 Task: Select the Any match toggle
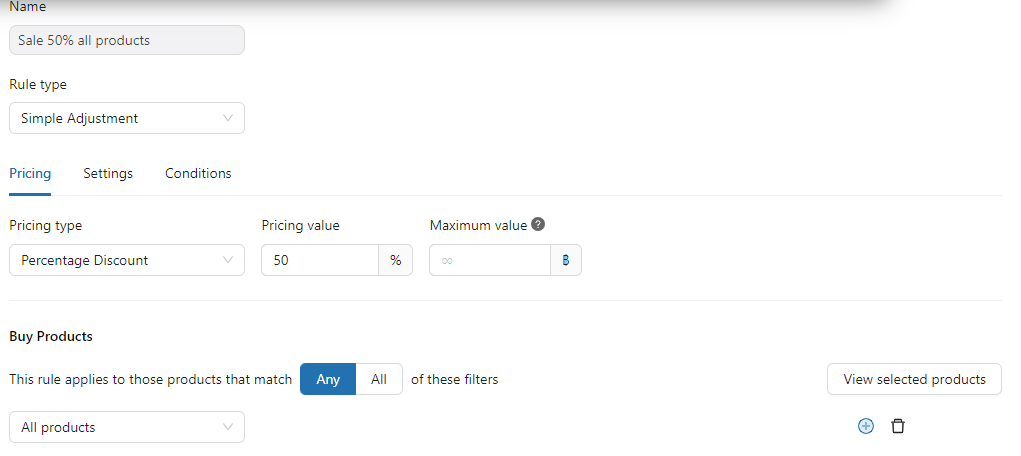coord(328,379)
